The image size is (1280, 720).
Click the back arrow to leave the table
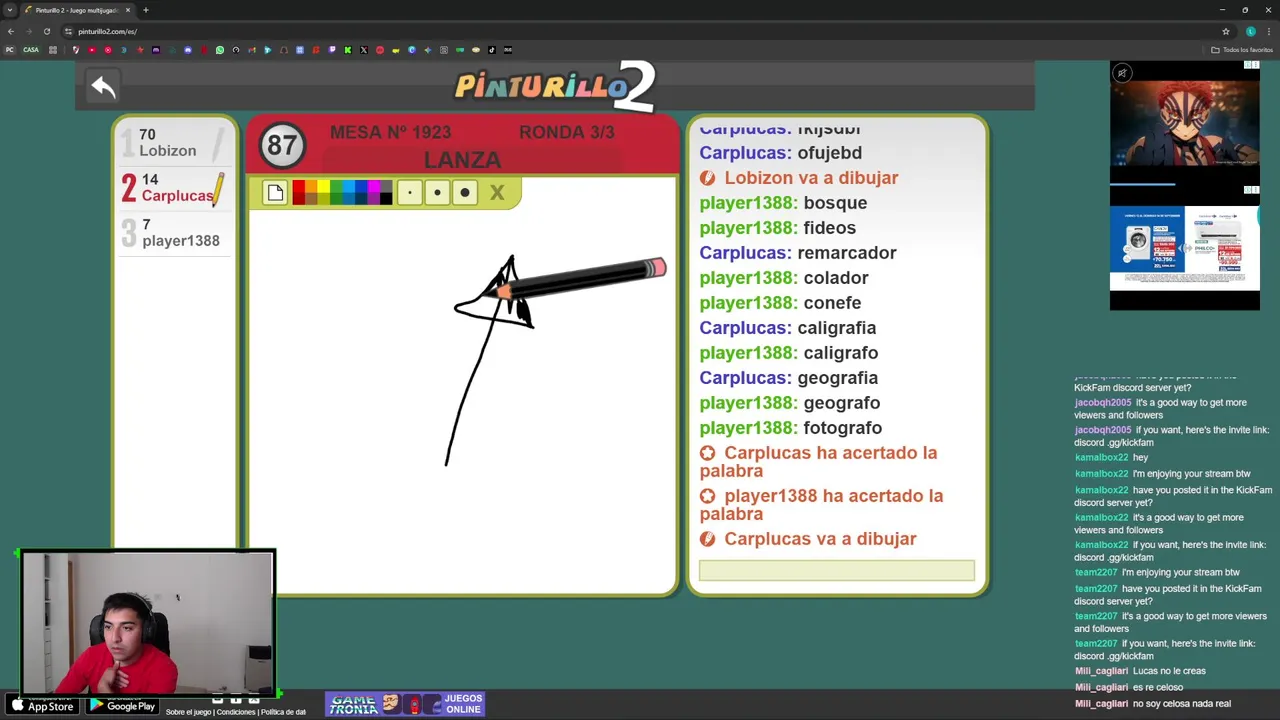pos(103,87)
